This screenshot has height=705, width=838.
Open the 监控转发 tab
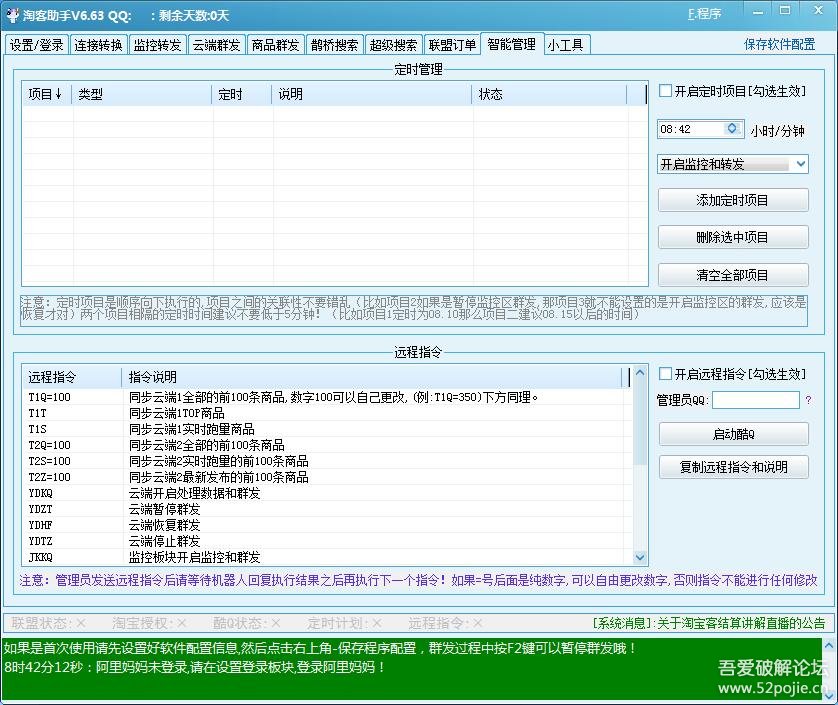click(158, 45)
